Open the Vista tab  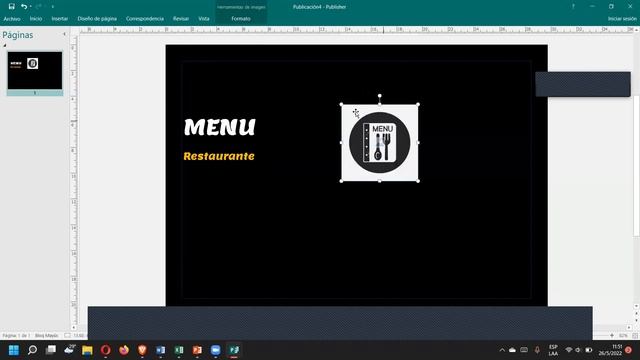[204, 19]
